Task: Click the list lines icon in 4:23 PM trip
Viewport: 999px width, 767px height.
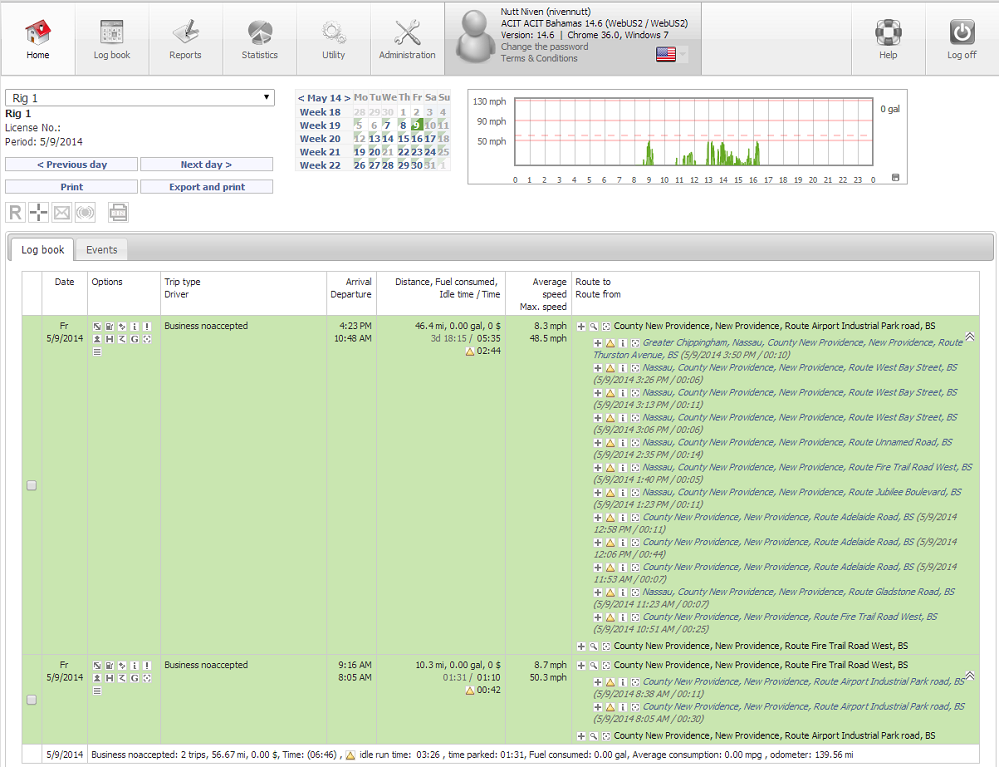Action: pyautogui.click(x=97, y=352)
